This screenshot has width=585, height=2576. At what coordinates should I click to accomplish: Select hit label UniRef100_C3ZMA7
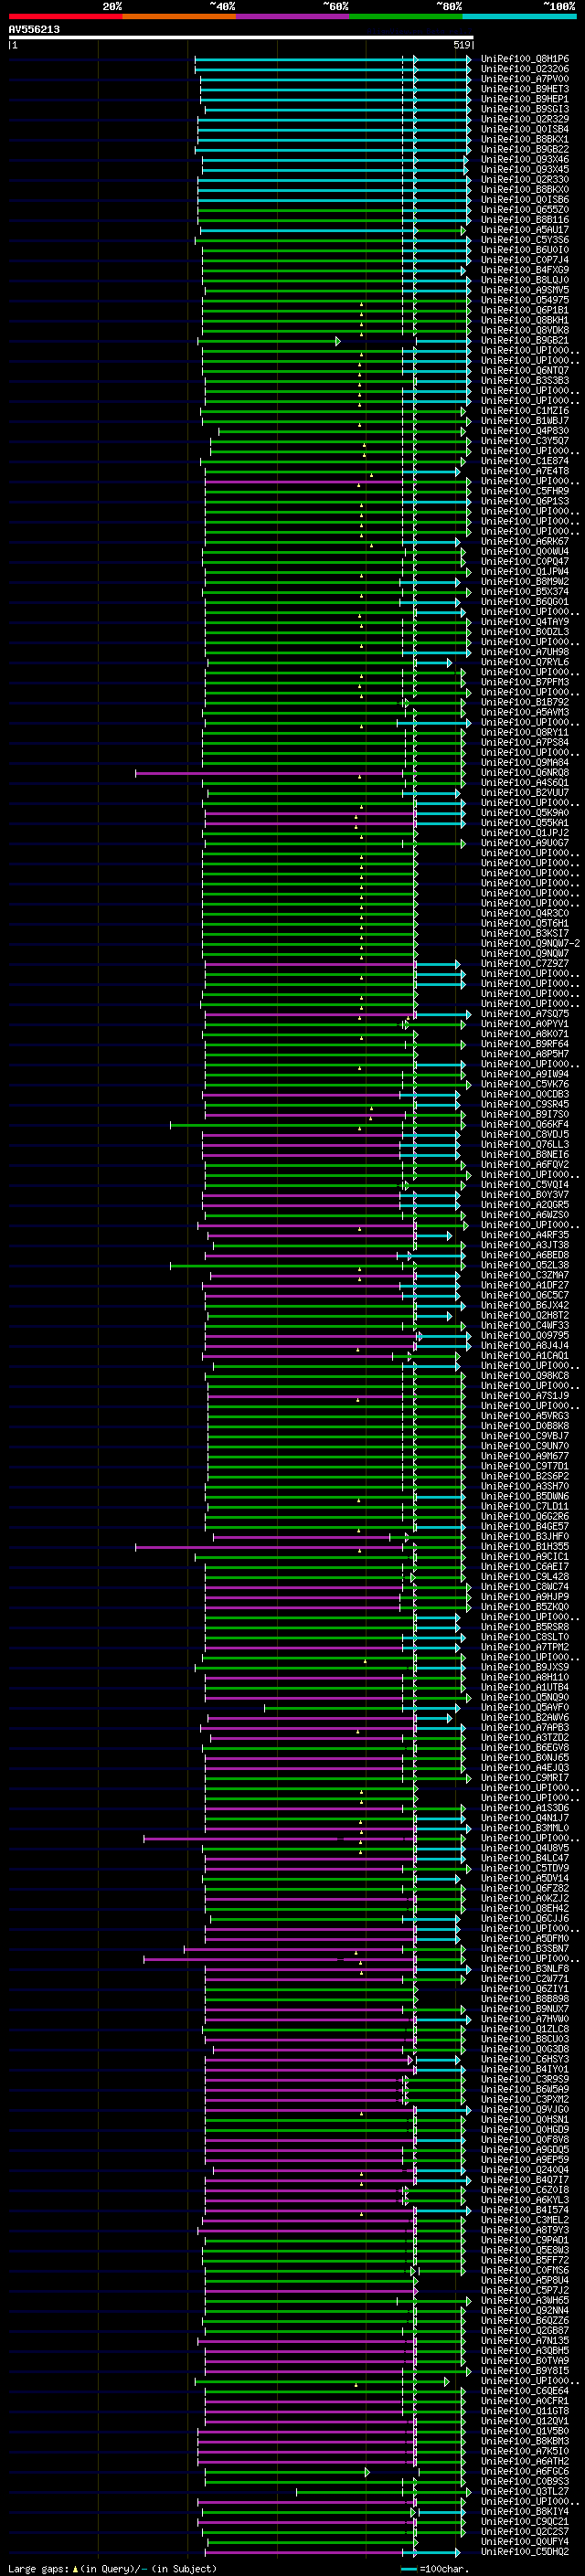click(x=525, y=1275)
